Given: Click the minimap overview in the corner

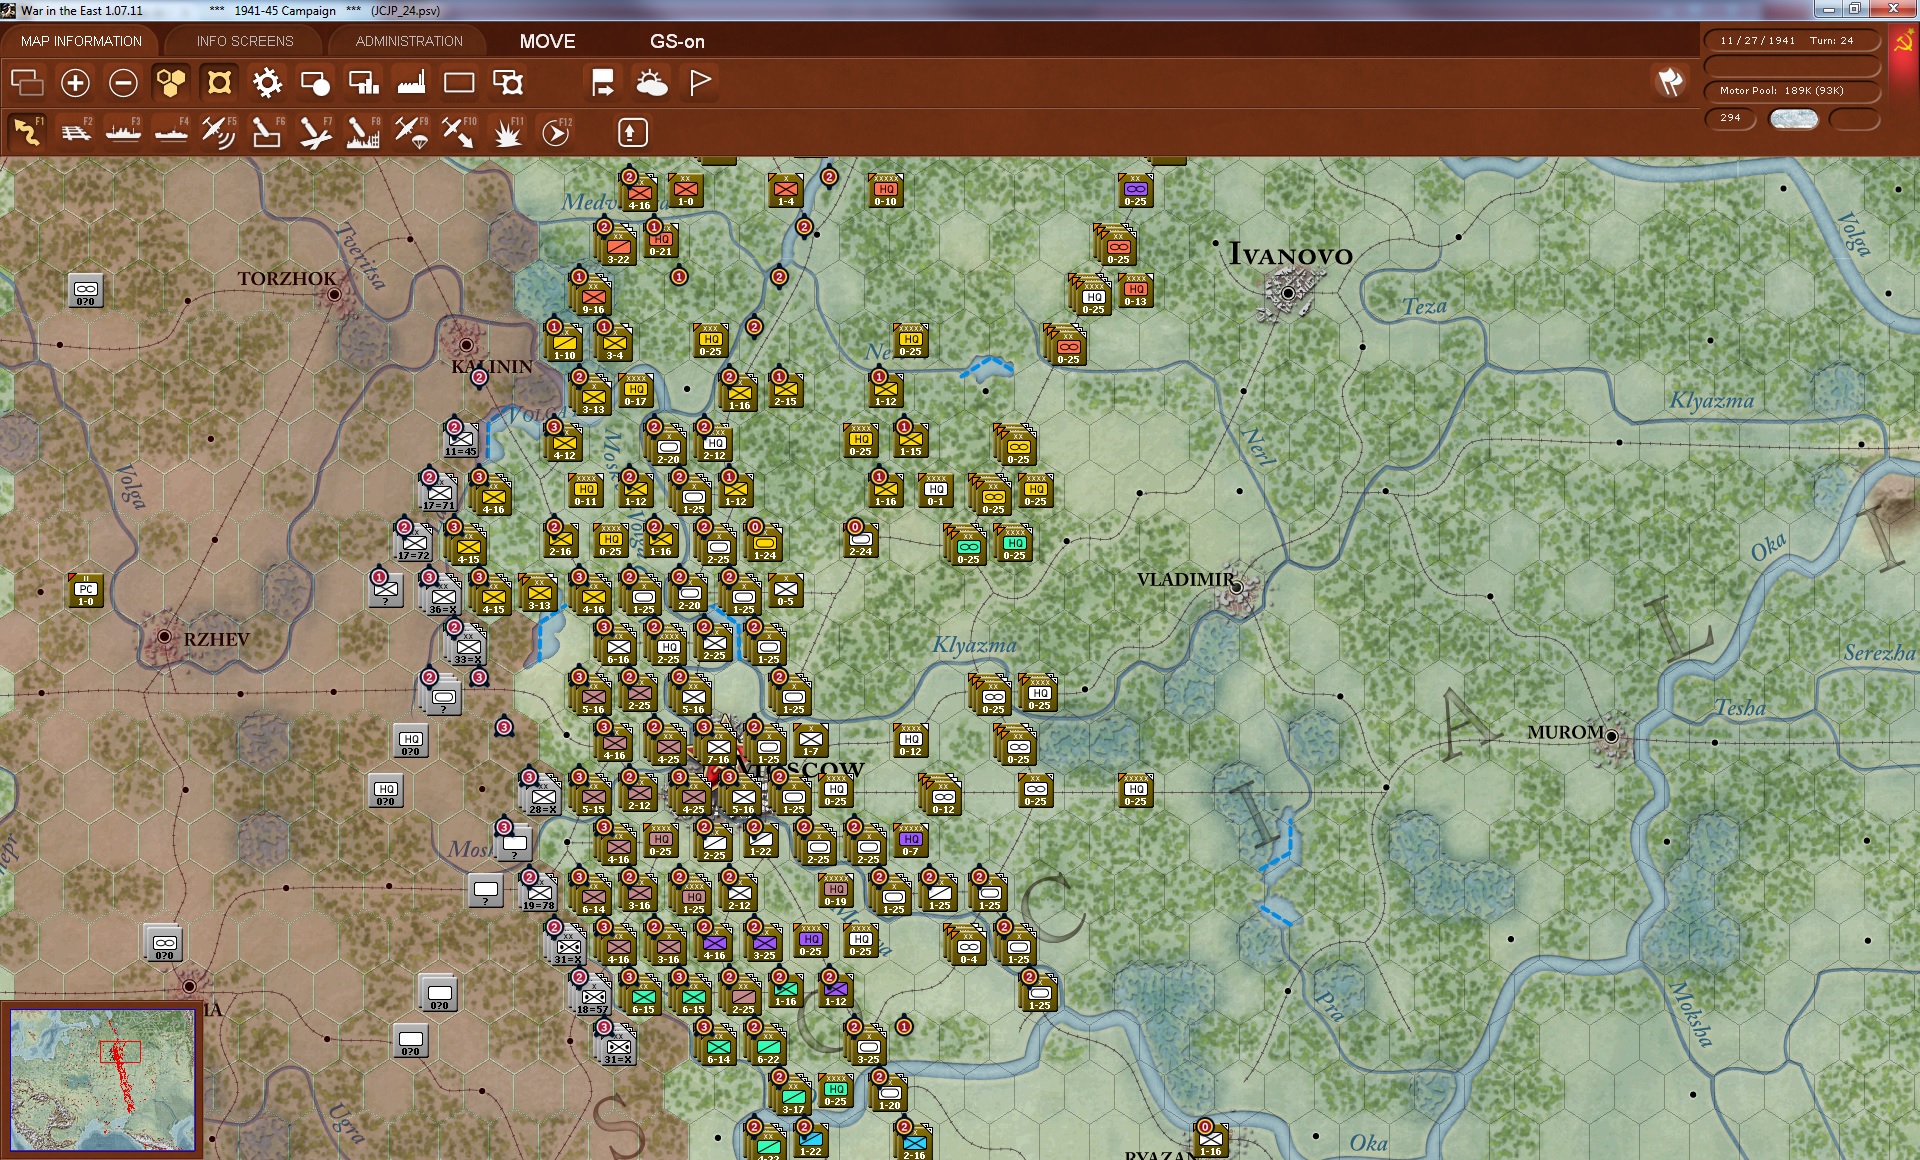Looking at the screenshot, I should 103,1080.
